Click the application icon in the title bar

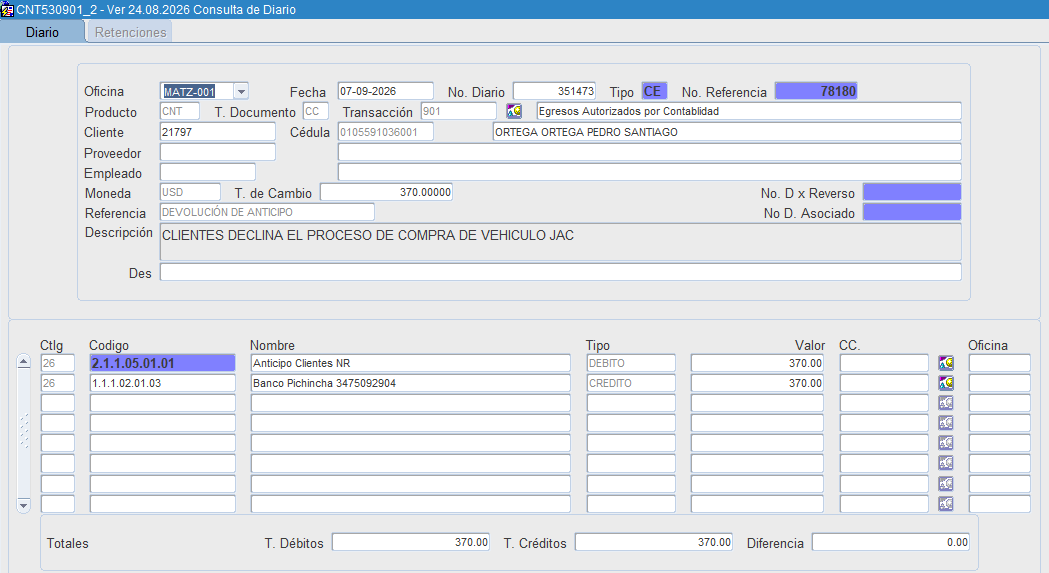coord(7,9)
